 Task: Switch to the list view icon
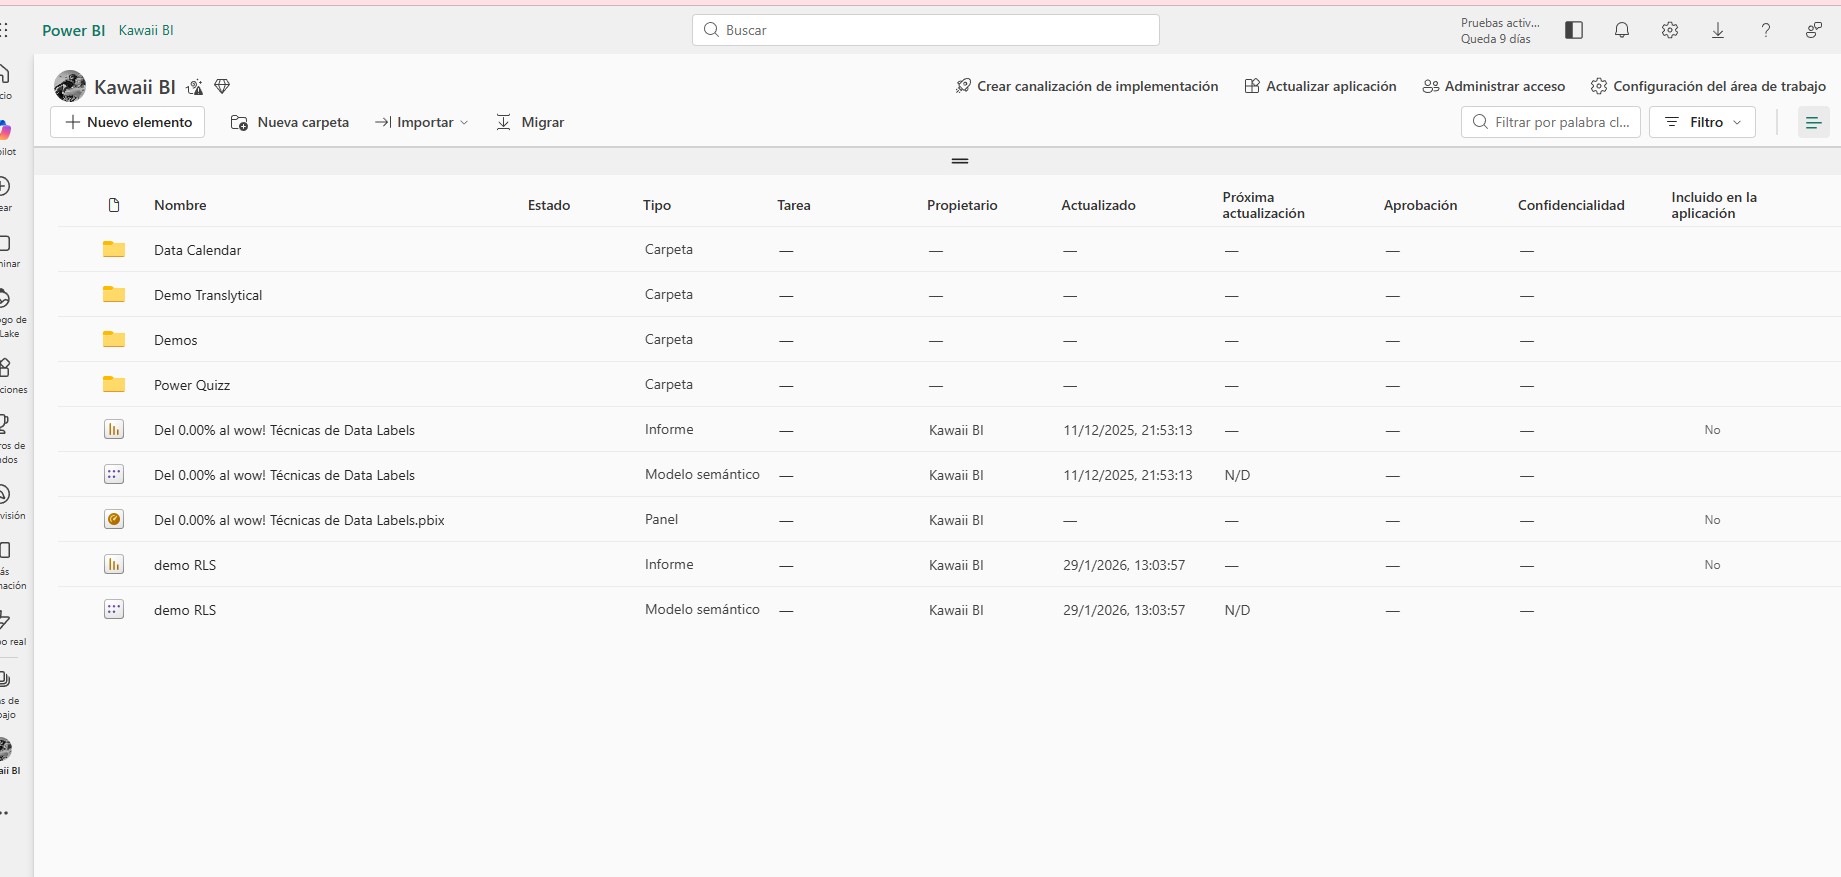1813,122
